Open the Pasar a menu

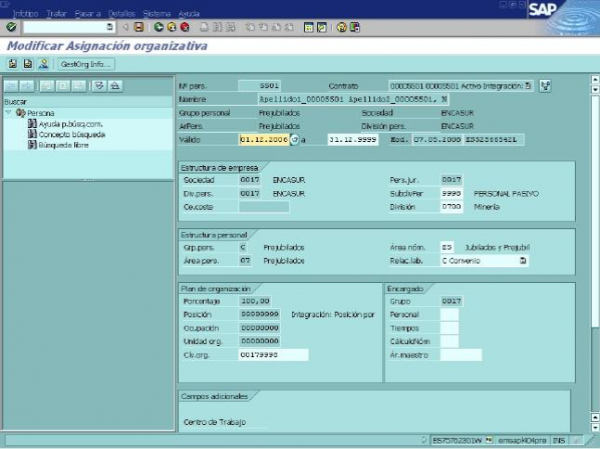click(88, 13)
